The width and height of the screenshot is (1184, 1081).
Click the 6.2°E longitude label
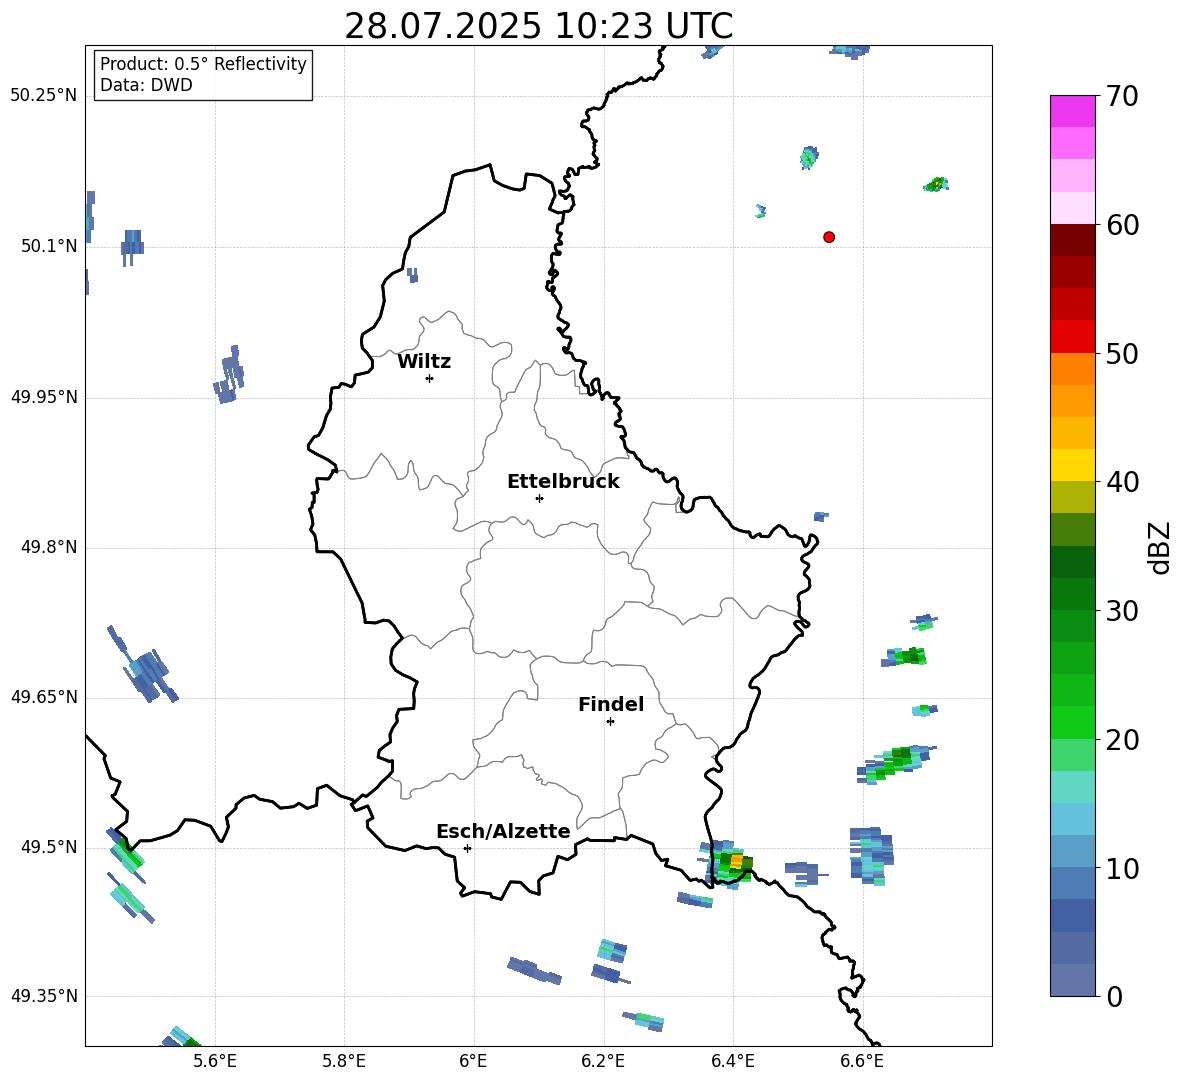tap(603, 1061)
